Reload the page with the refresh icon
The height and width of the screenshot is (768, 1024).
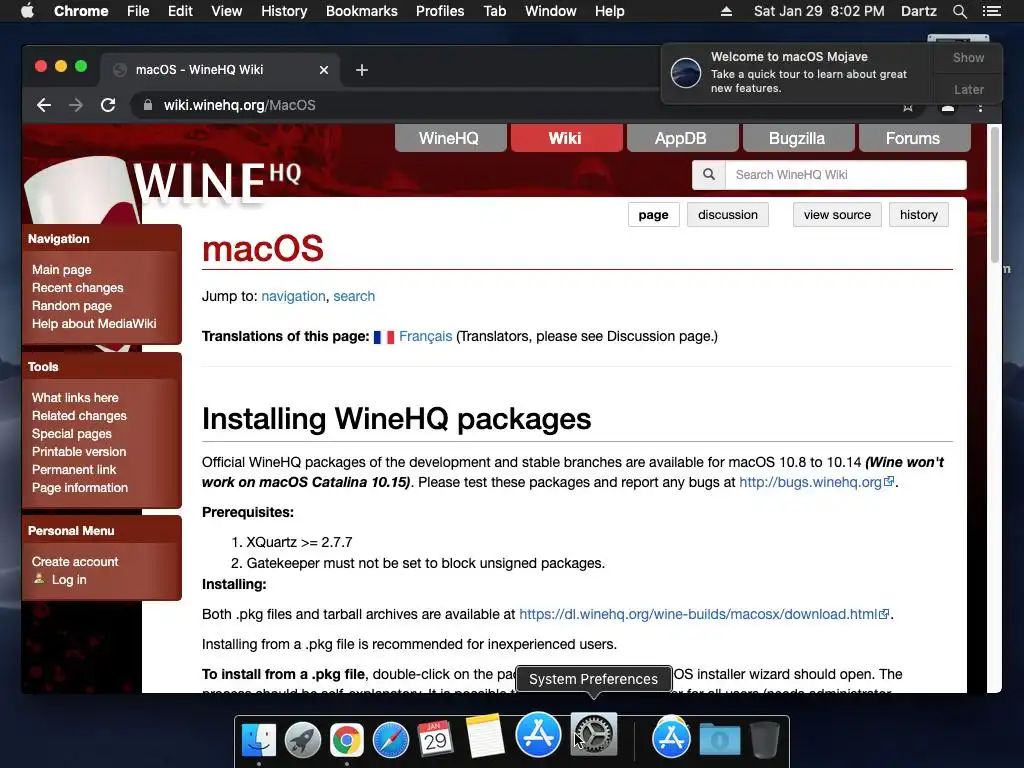pos(108,105)
